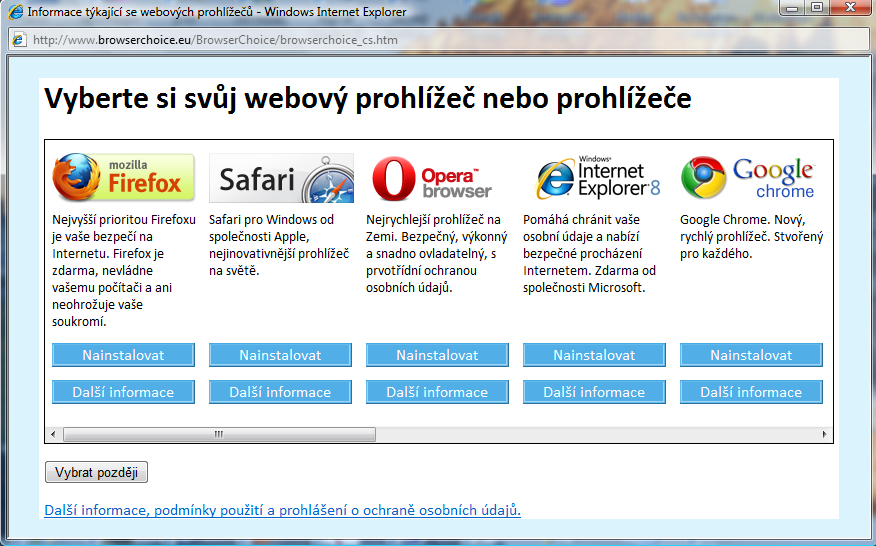Open Další informace for Firefox
The image size is (876, 546).
123,392
